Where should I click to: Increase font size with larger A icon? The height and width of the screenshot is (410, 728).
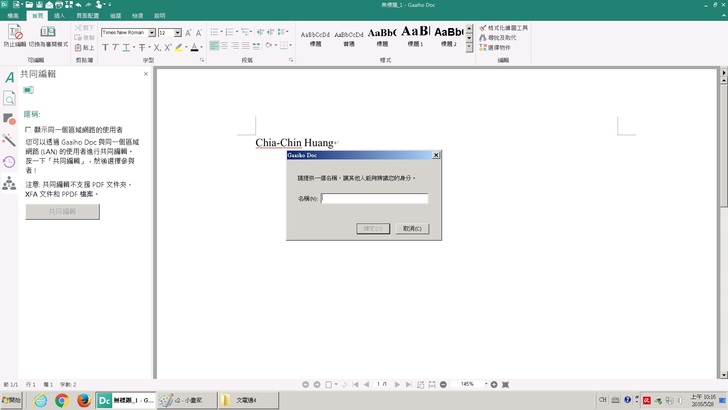point(188,33)
